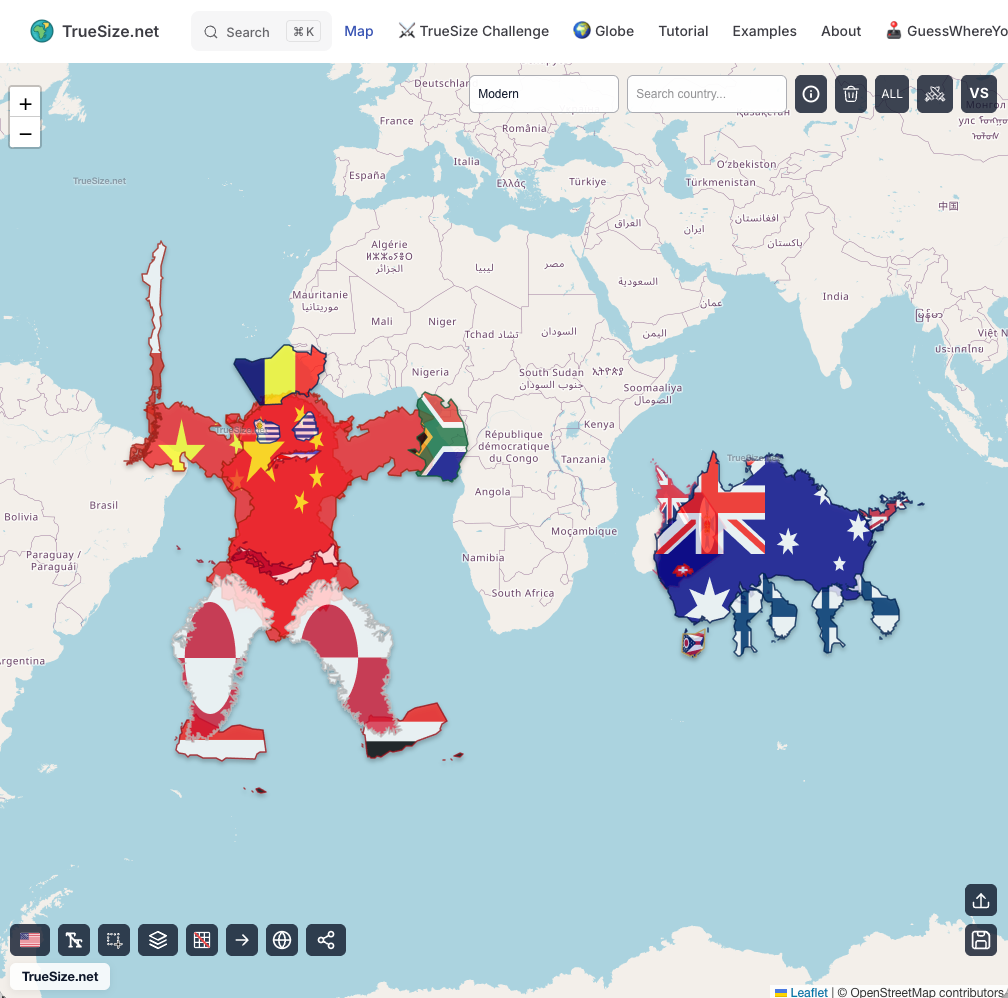Open the TrueSize Challenge tab
Screen dimensions: 1008x998
[x=474, y=31]
